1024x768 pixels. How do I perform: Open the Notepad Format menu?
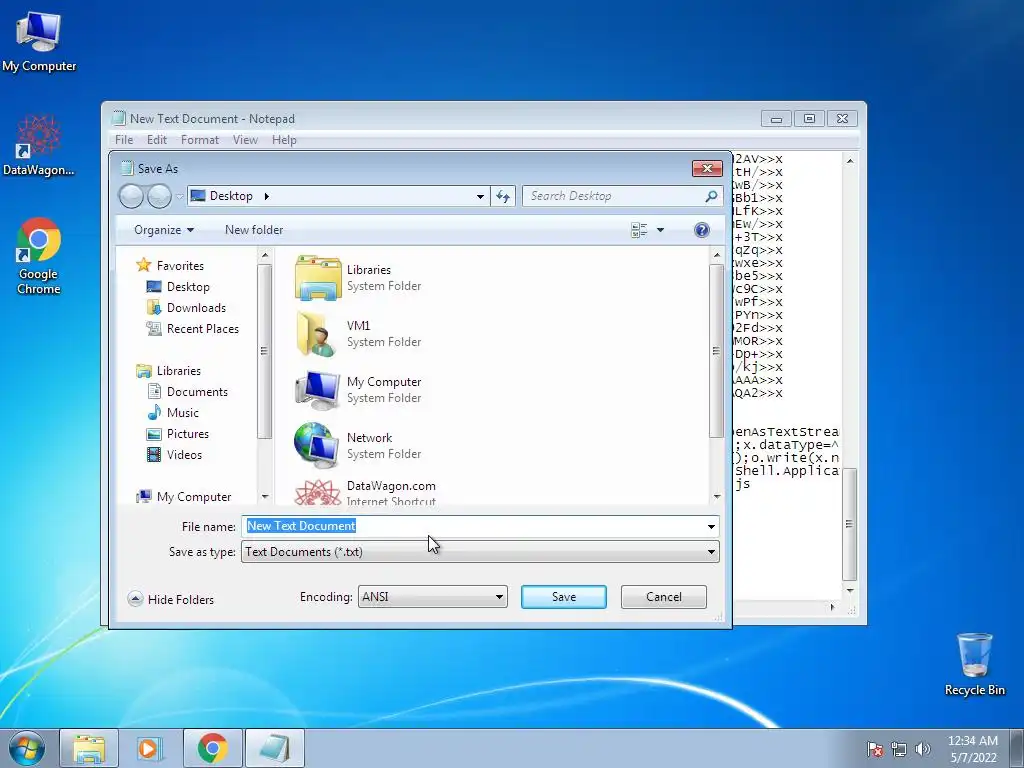click(x=200, y=140)
